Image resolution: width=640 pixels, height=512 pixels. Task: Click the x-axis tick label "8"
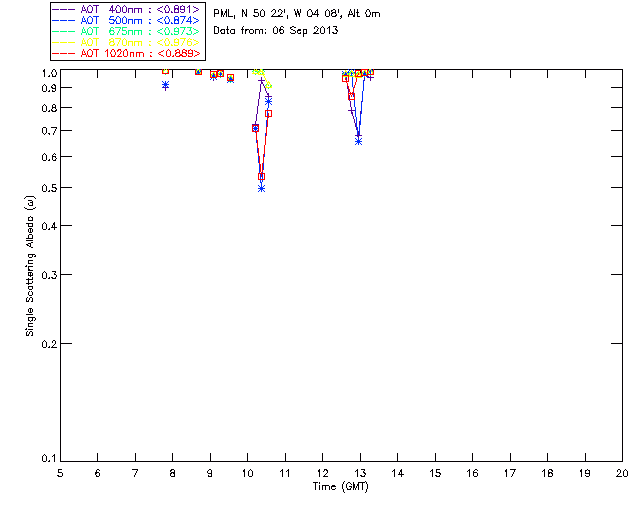tap(173, 473)
